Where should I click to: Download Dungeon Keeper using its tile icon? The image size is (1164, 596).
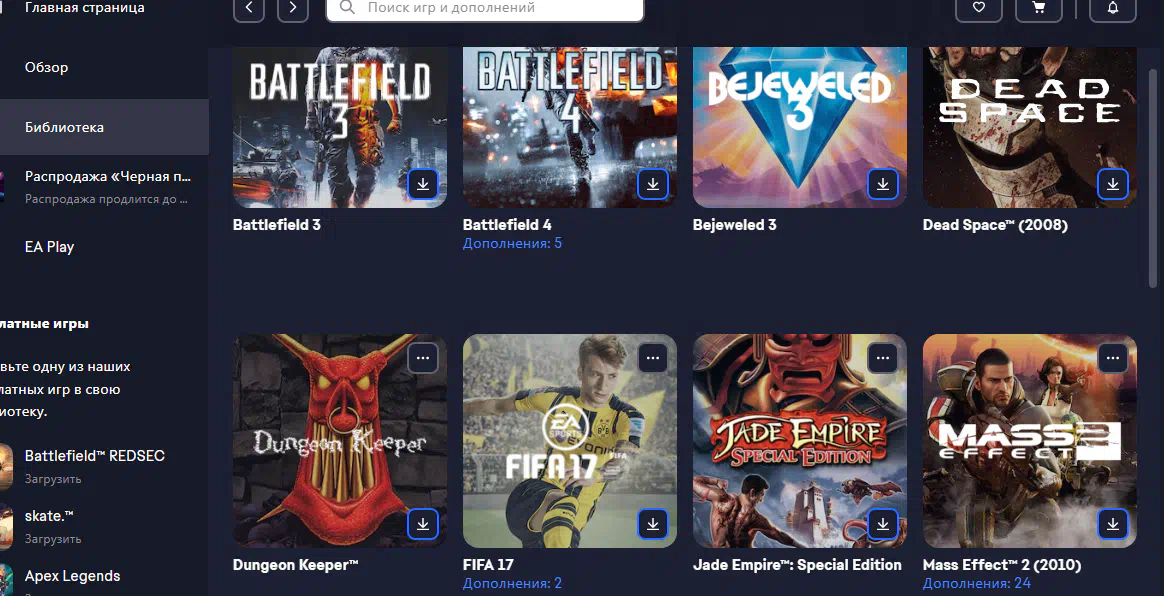[x=422, y=524]
